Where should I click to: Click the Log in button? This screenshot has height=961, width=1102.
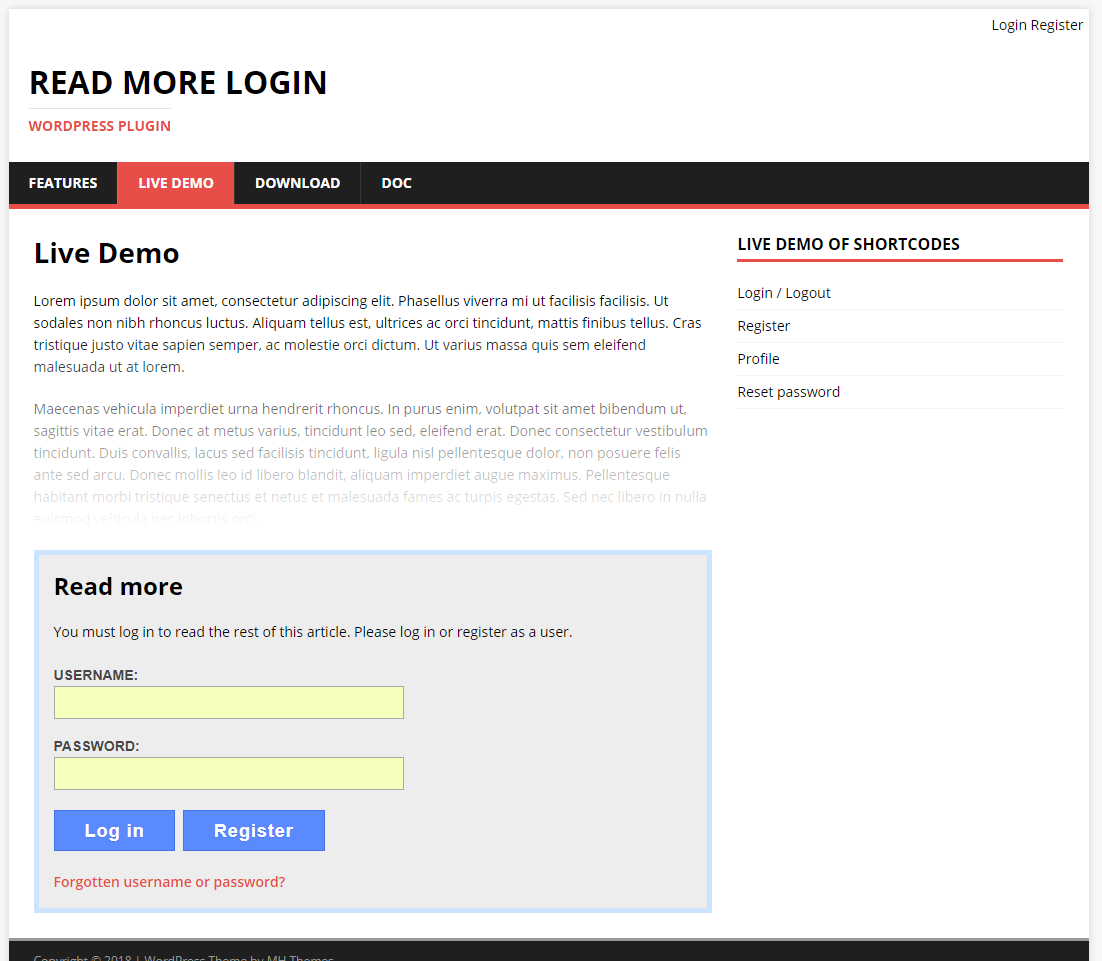(113, 830)
